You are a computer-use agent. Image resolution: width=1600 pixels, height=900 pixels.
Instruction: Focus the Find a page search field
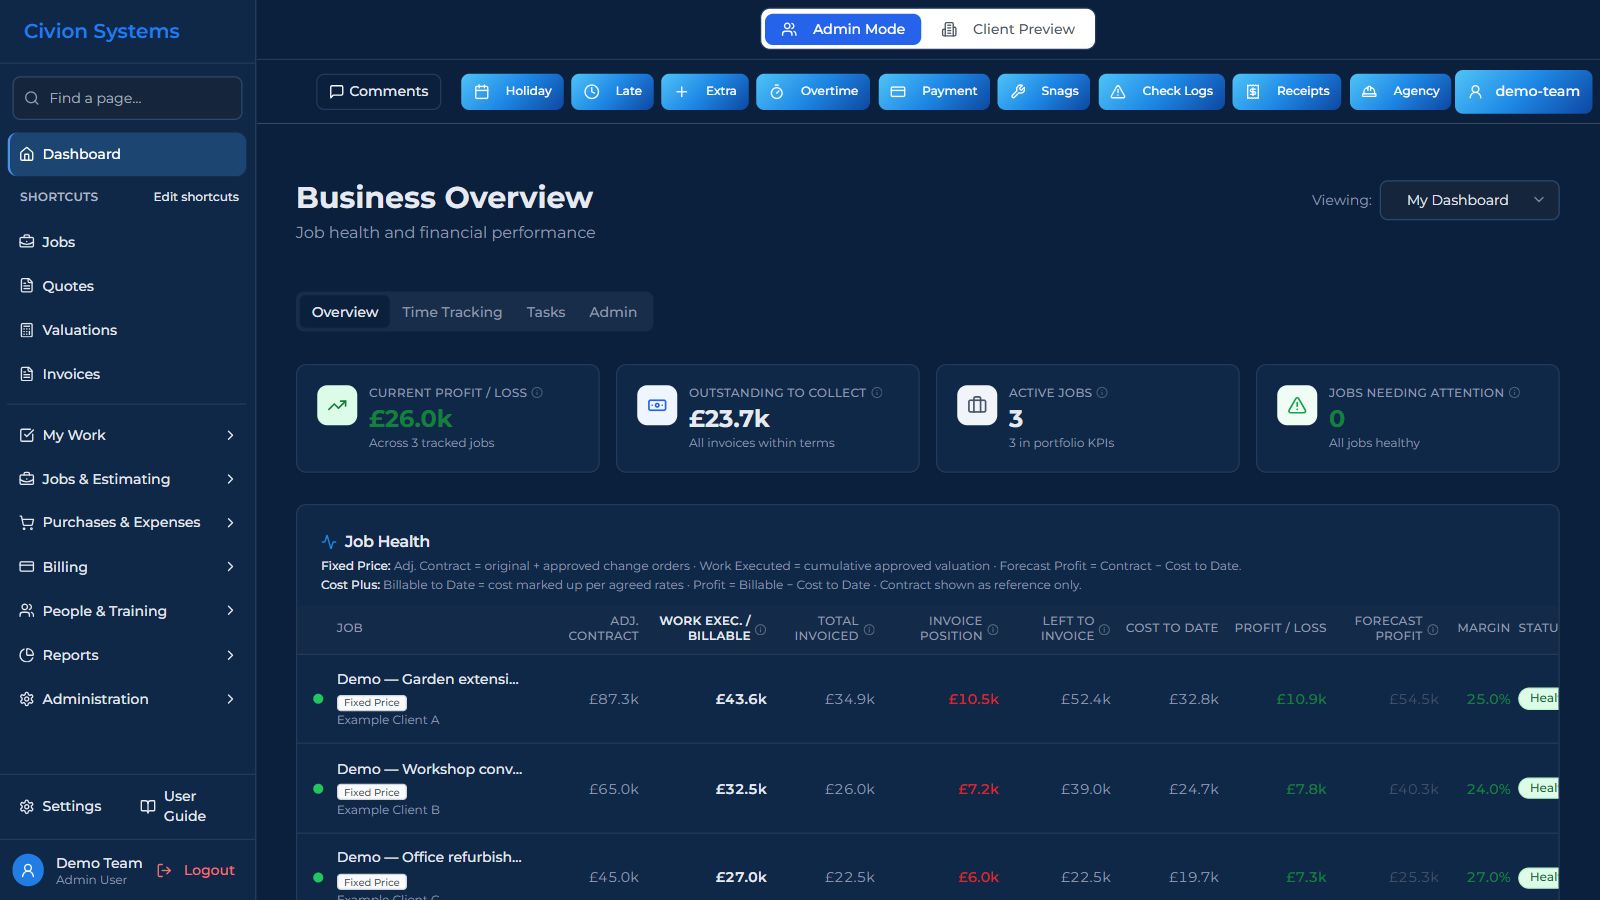127,98
